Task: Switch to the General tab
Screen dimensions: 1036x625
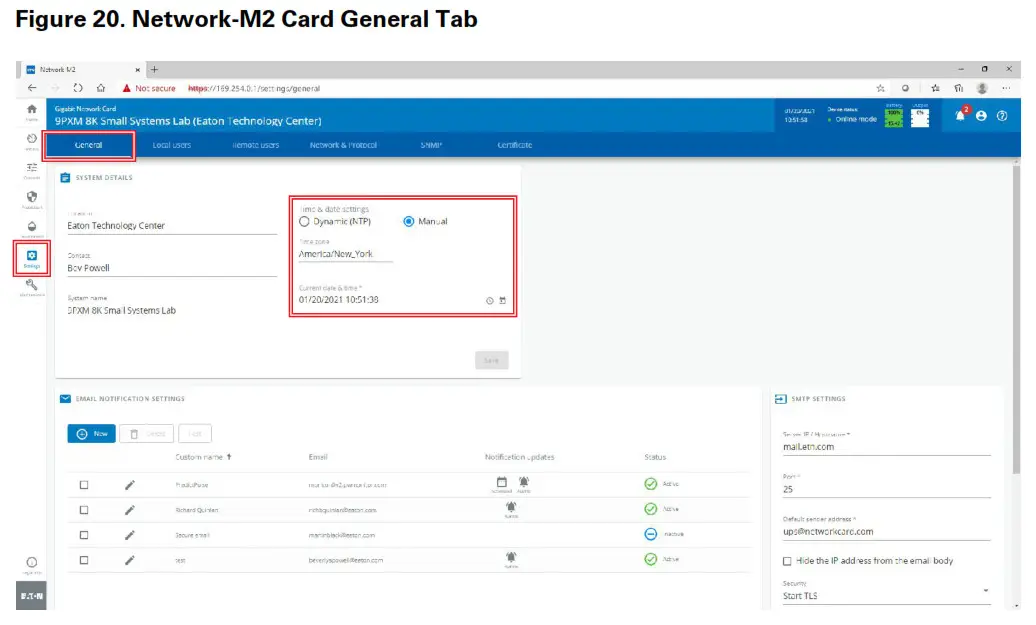Action: [x=89, y=145]
